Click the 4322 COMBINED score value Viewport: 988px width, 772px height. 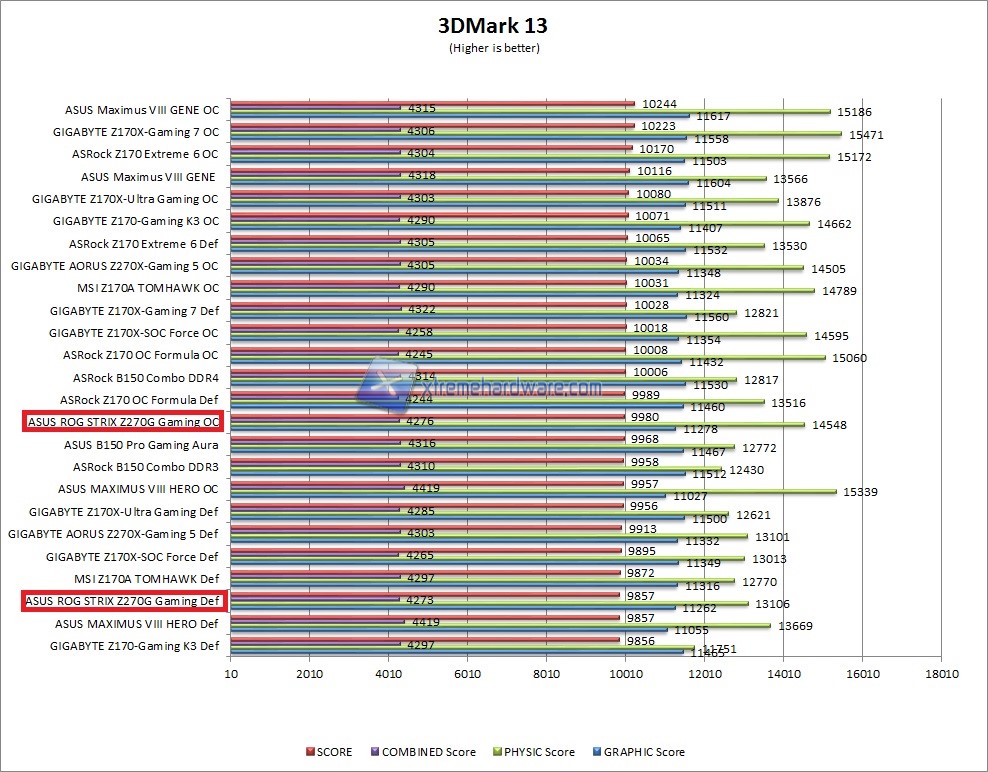click(418, 309)
